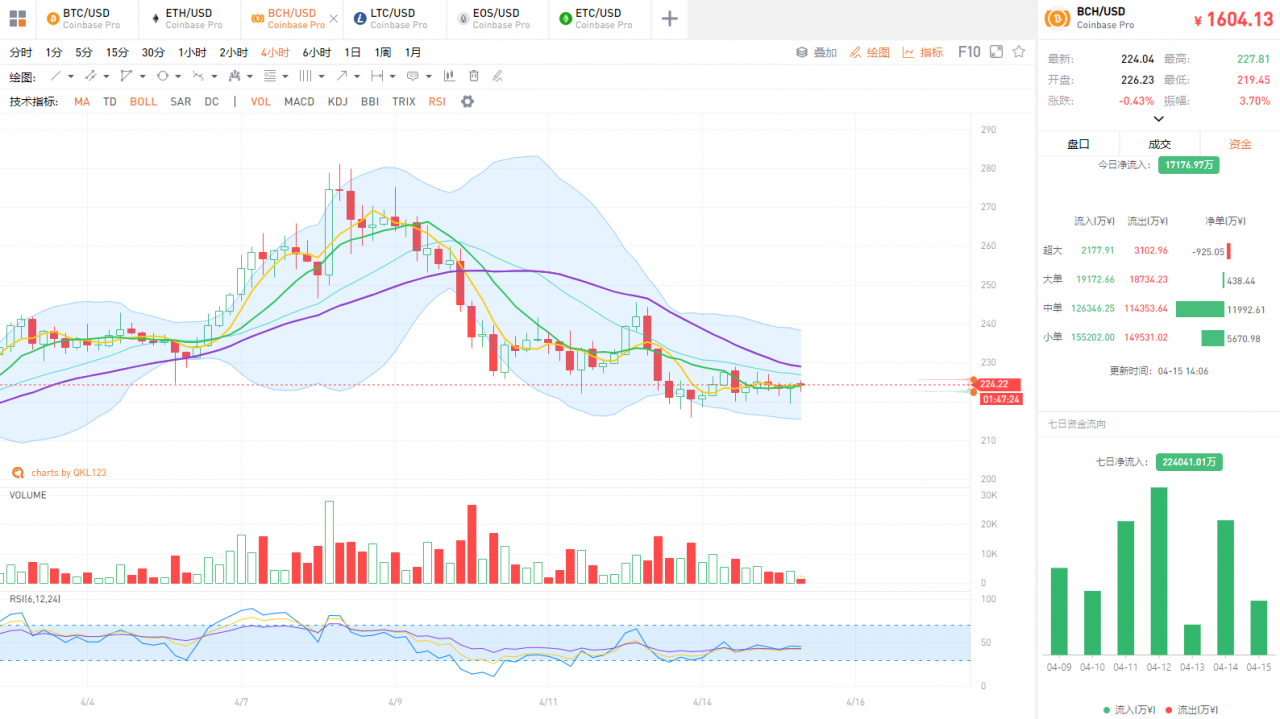Click the grid layout icon at top-left
This screenshot has width=1280, height=719.
point(17,18)
